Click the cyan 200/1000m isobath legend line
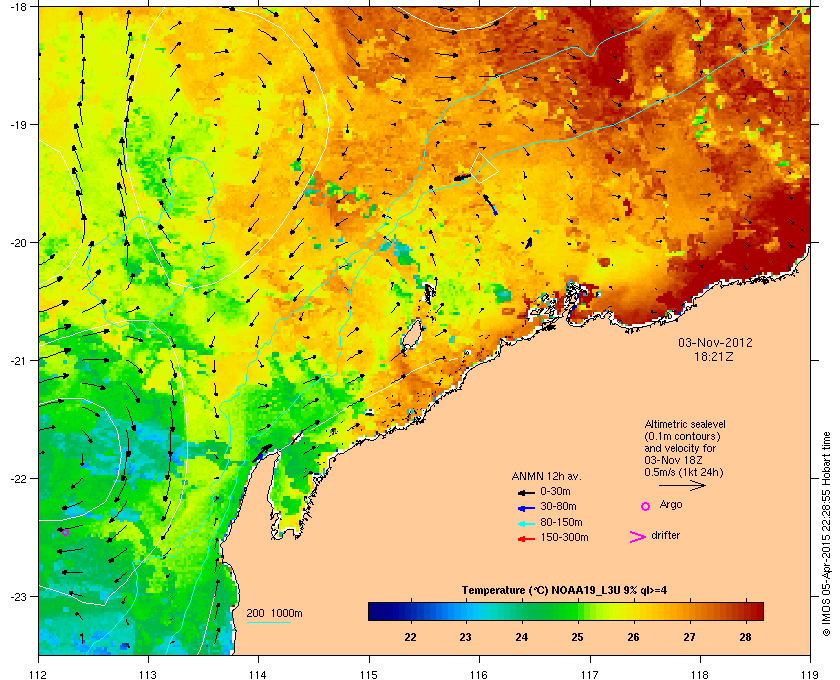Viewport: 840px width, 680px height. [268, 622]
